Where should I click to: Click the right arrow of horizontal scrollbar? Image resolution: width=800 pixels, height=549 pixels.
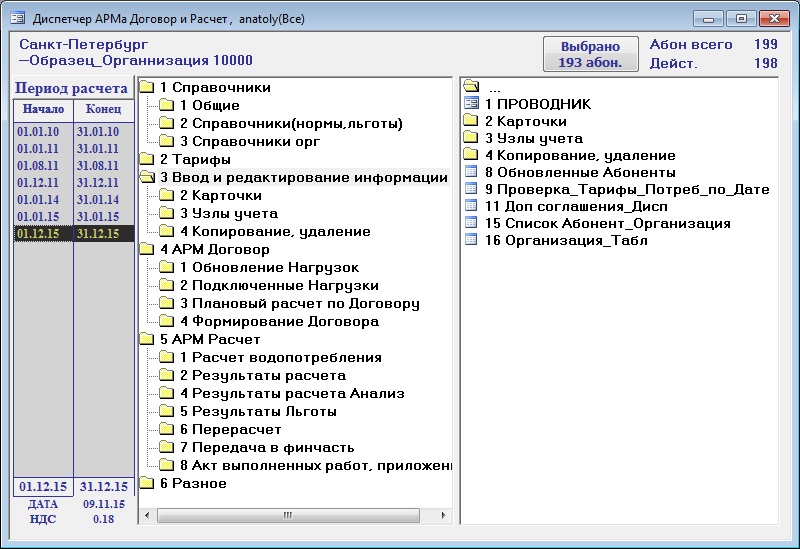(x=442, y=515)
